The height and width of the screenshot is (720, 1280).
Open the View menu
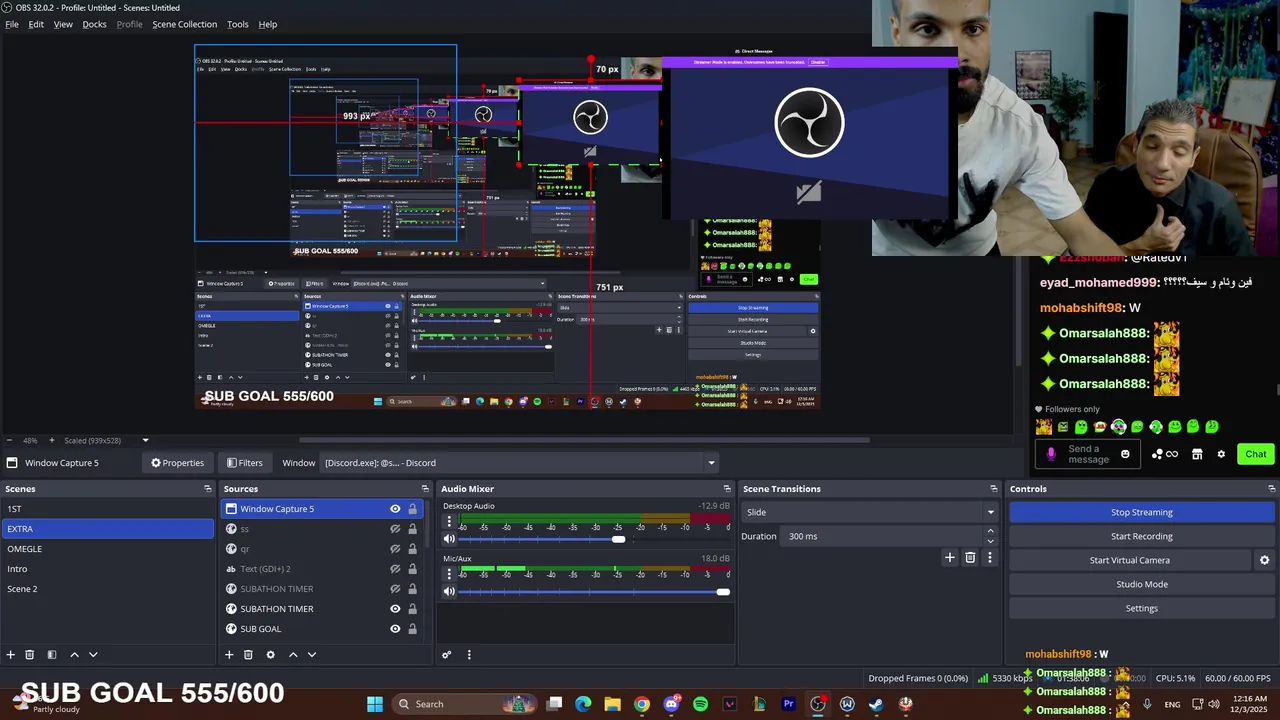click(63, 24)
